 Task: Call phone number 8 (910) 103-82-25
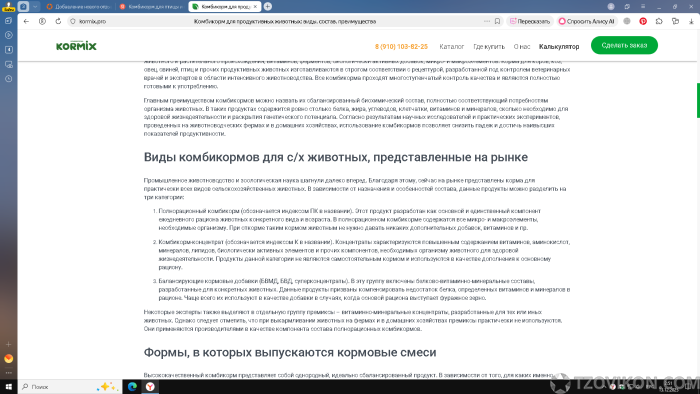(x=401, y=46)
